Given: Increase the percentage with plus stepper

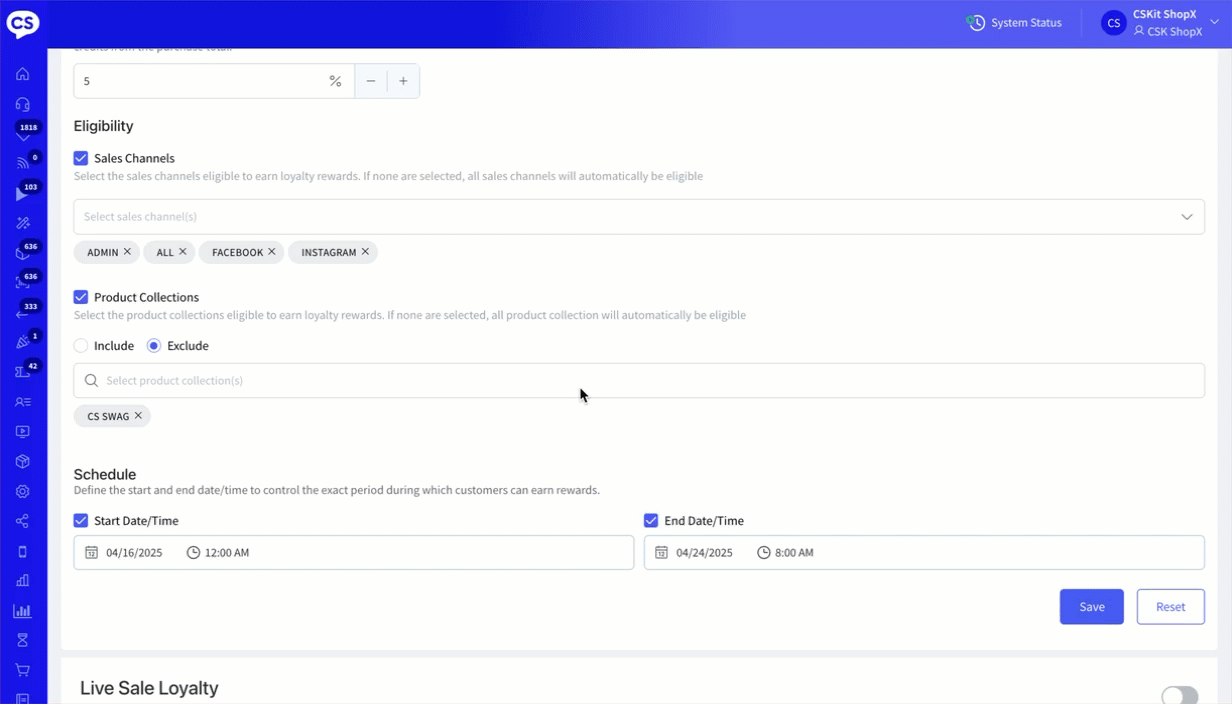Looking at the screenshot, I should click(x=403, y=81).
